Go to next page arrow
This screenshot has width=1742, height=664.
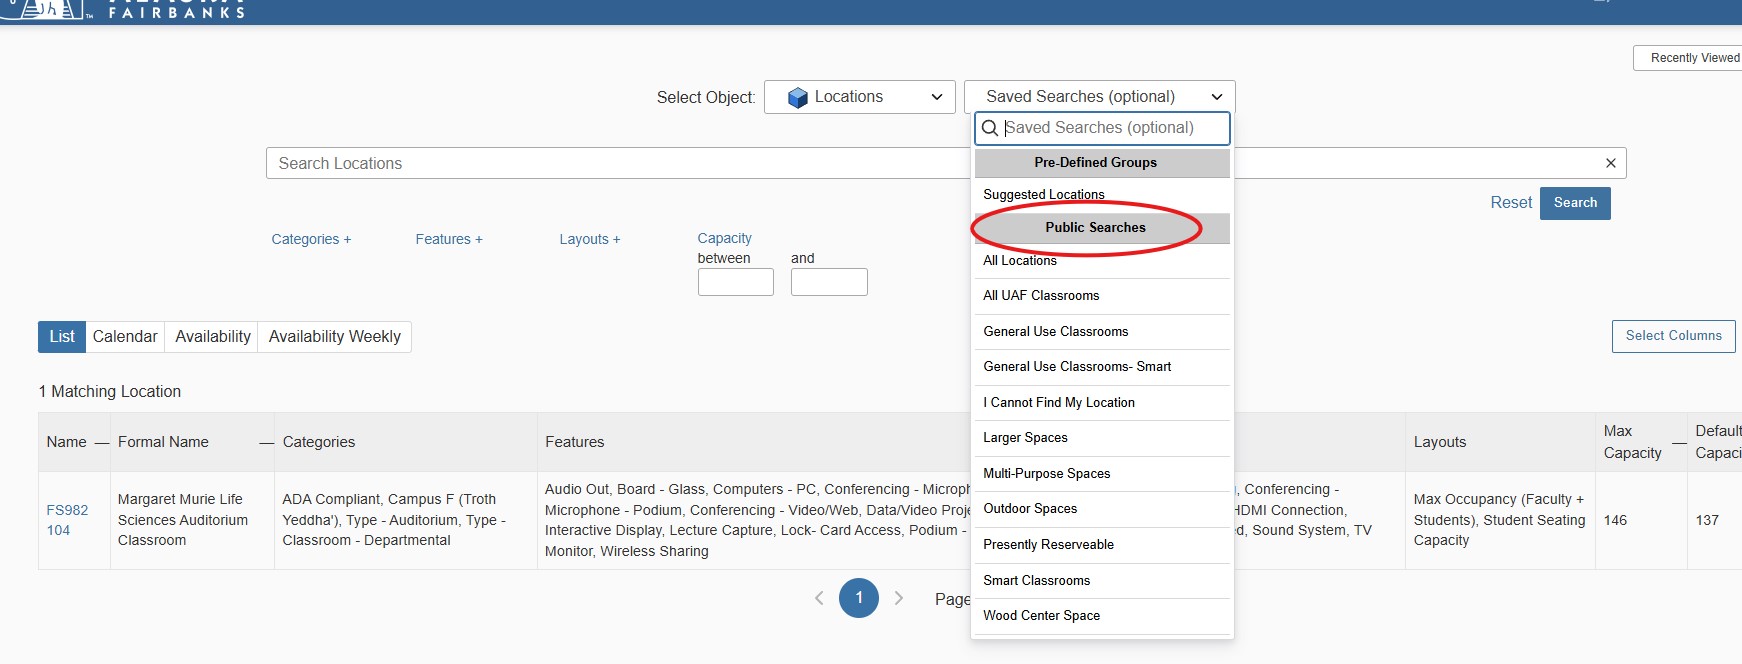899,598
